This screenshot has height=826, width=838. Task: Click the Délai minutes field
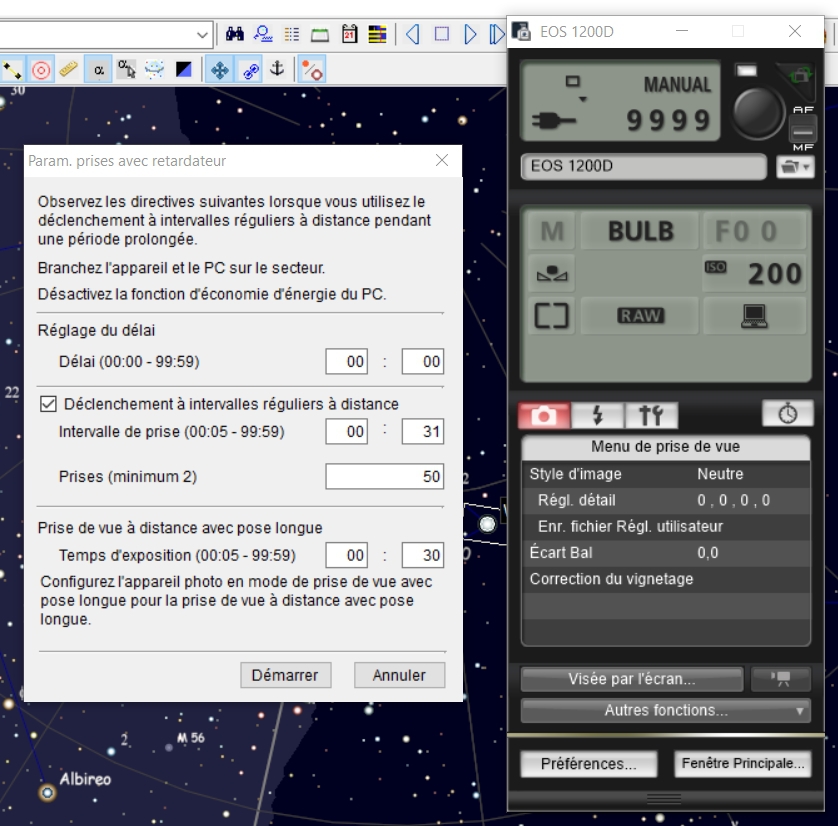point(346,362)
